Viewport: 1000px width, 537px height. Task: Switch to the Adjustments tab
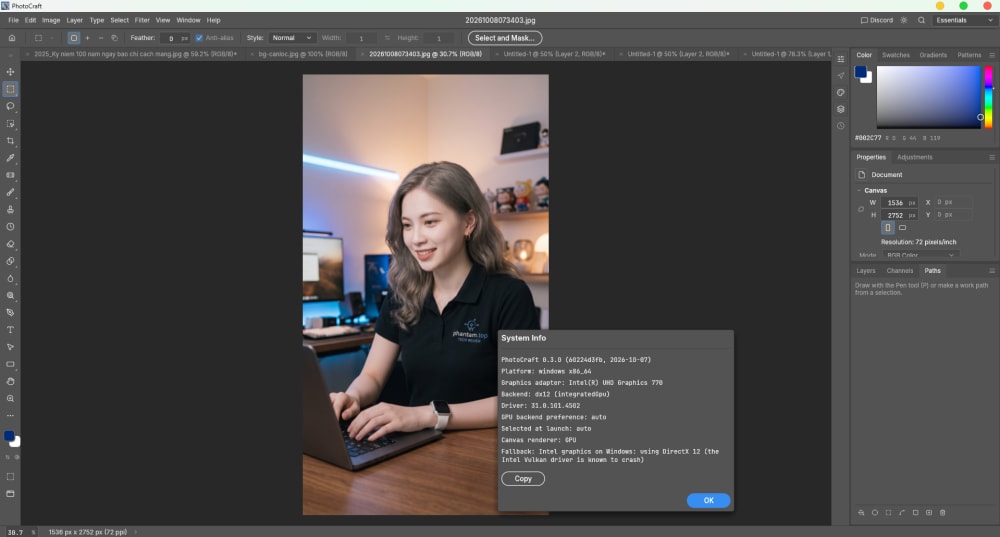pyautogui.click(x=915, y=158)
